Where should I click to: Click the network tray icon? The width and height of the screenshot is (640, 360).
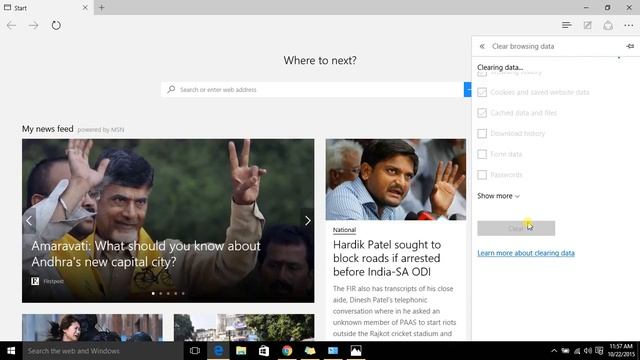(577, 351)
